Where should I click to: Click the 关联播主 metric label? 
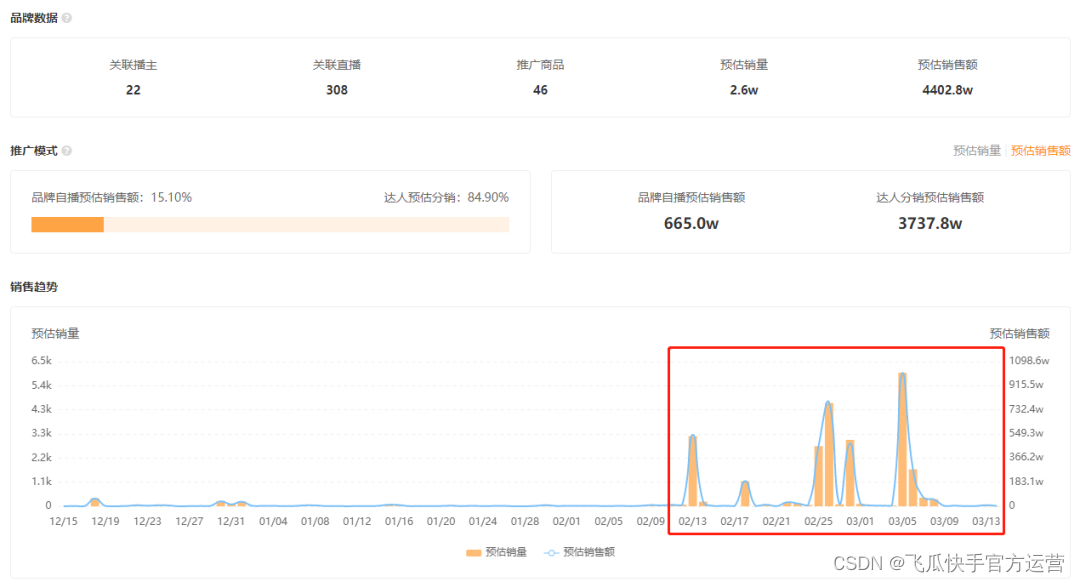(x=133, y=65)
